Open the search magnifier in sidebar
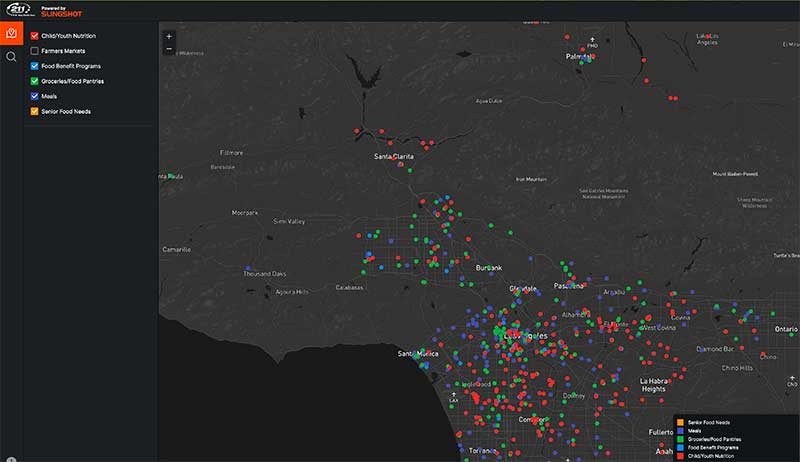This screenshot has width=800, height=462. click(11, 57)
